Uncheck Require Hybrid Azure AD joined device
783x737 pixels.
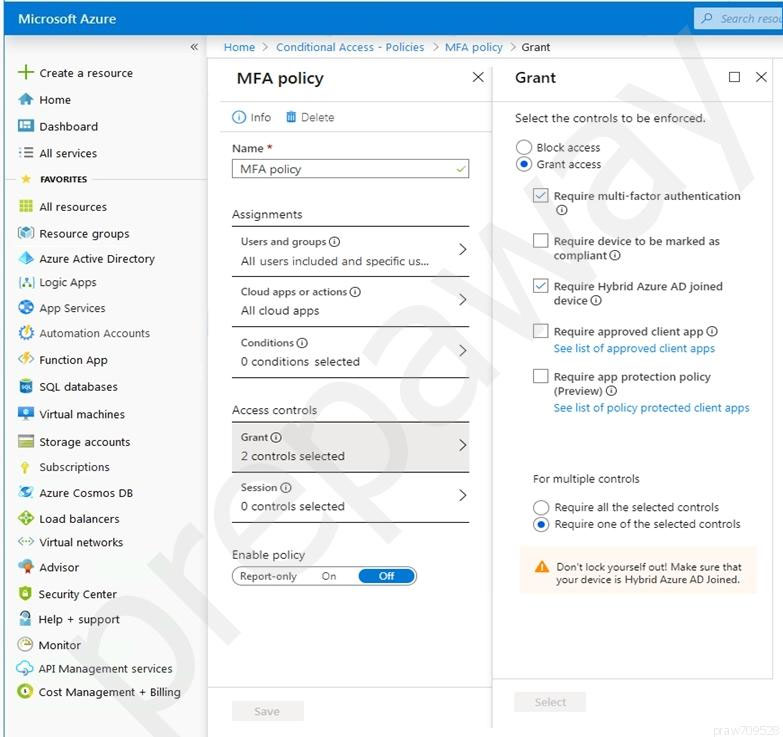click(540, 286)
